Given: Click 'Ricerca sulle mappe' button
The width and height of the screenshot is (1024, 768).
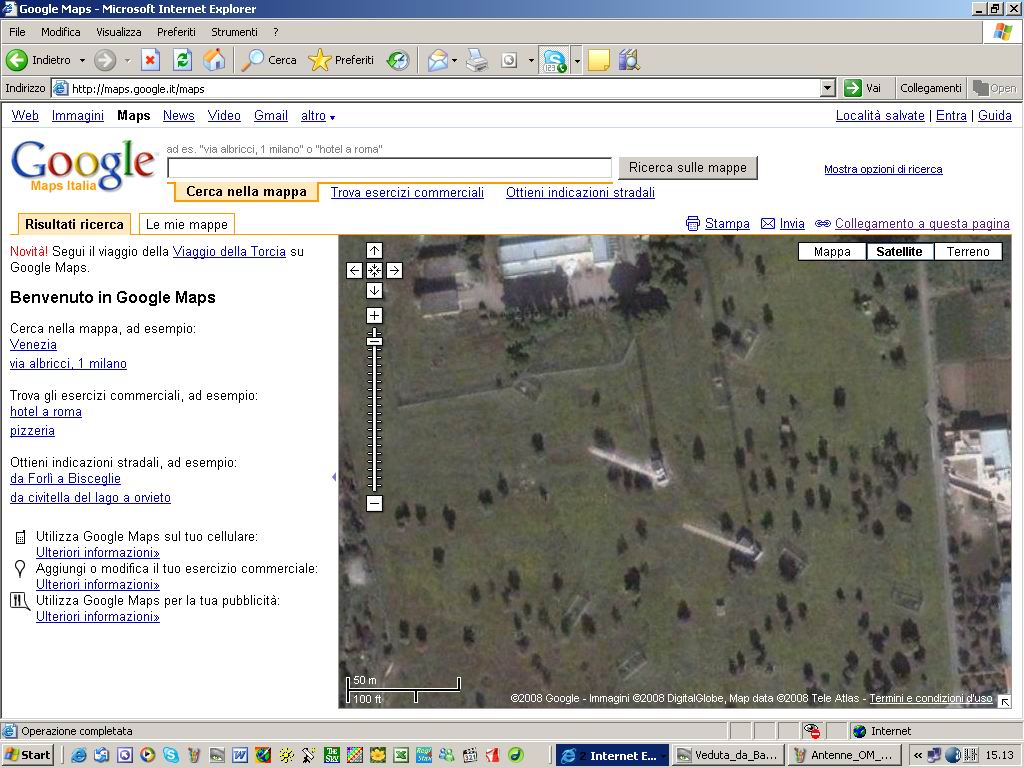Looking at the screenshot, I should coord(687,168).
